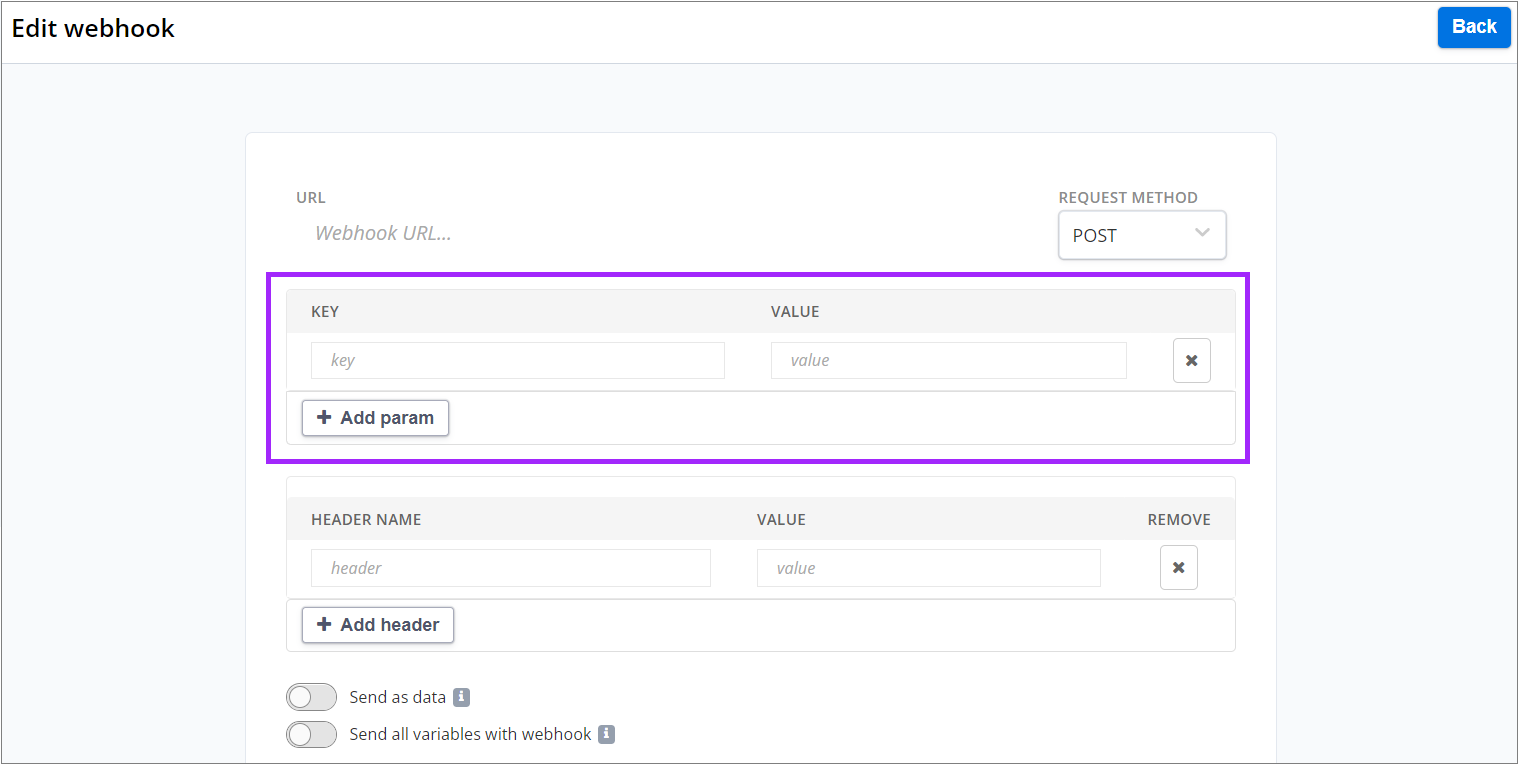Click the header value input field
Screen dimensions: 1519x764
928,567
